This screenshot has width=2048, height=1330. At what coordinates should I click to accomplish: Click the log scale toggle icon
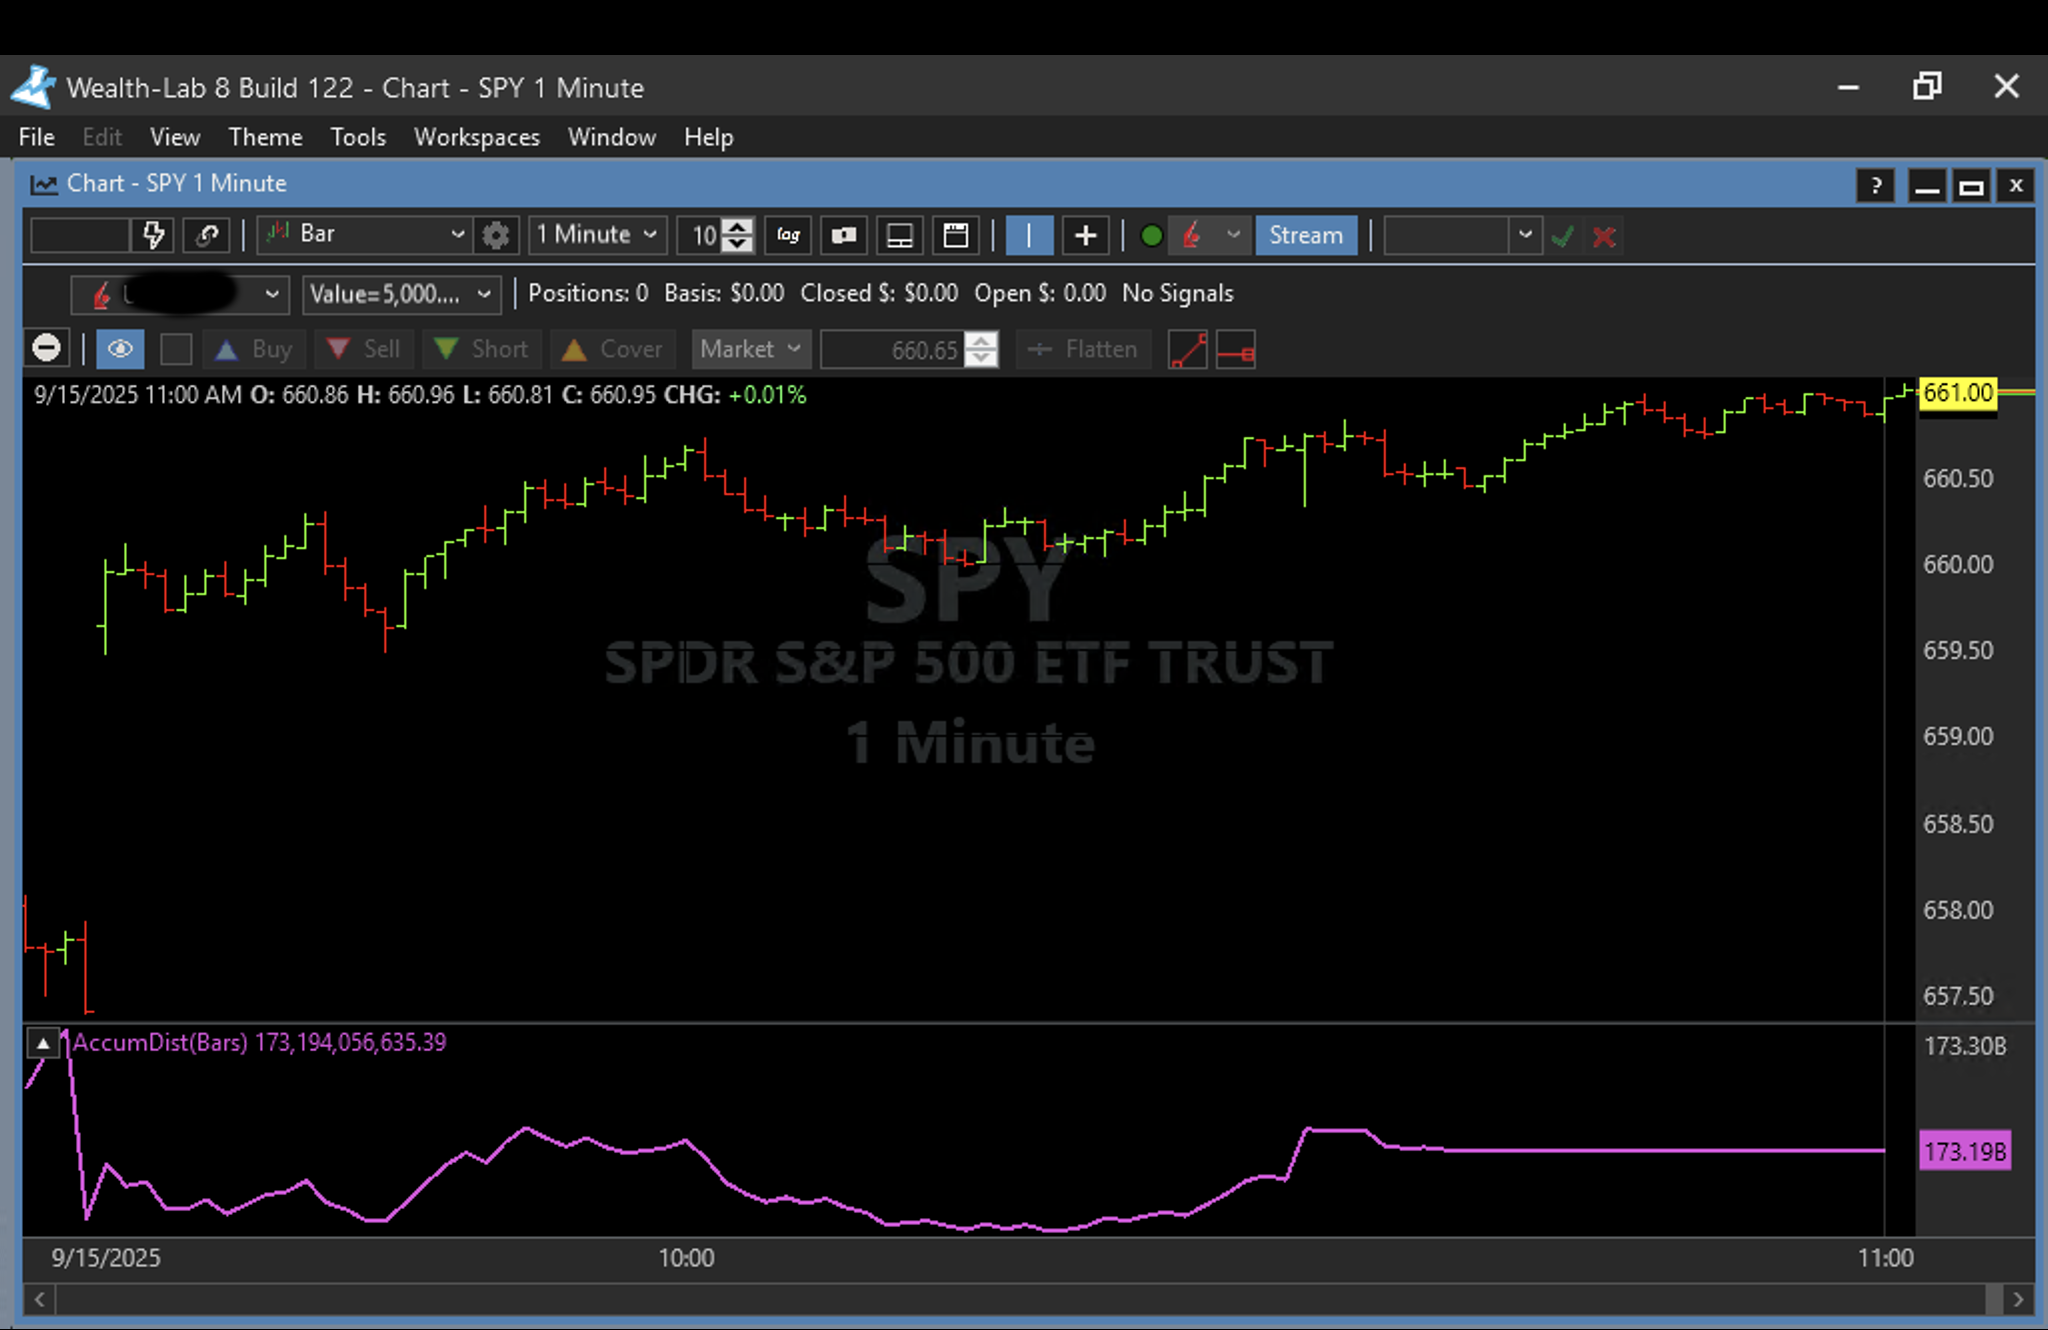788,236
